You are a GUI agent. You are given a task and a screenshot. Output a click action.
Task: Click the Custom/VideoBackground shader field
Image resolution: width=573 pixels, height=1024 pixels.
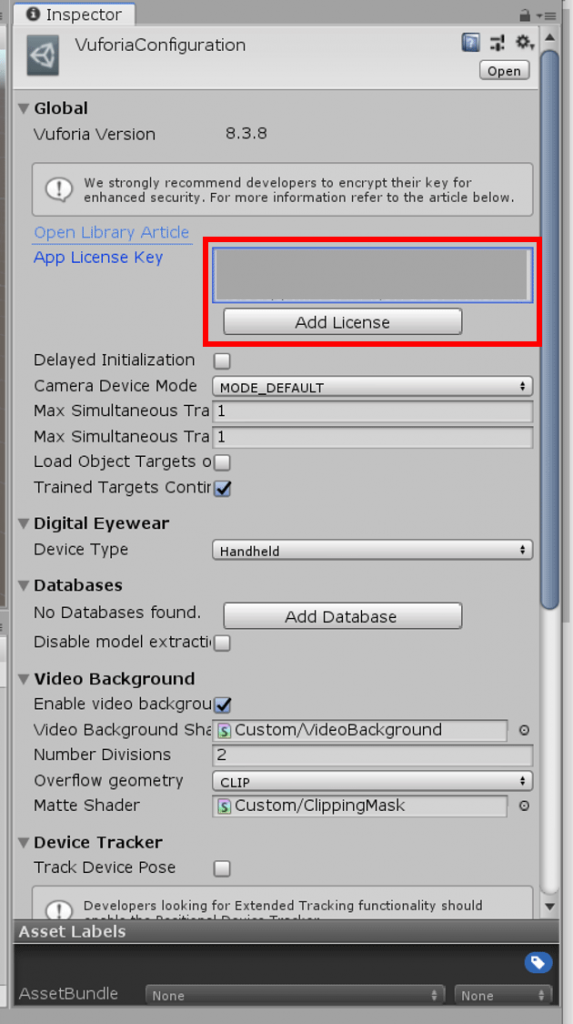(x=360, y=730)
